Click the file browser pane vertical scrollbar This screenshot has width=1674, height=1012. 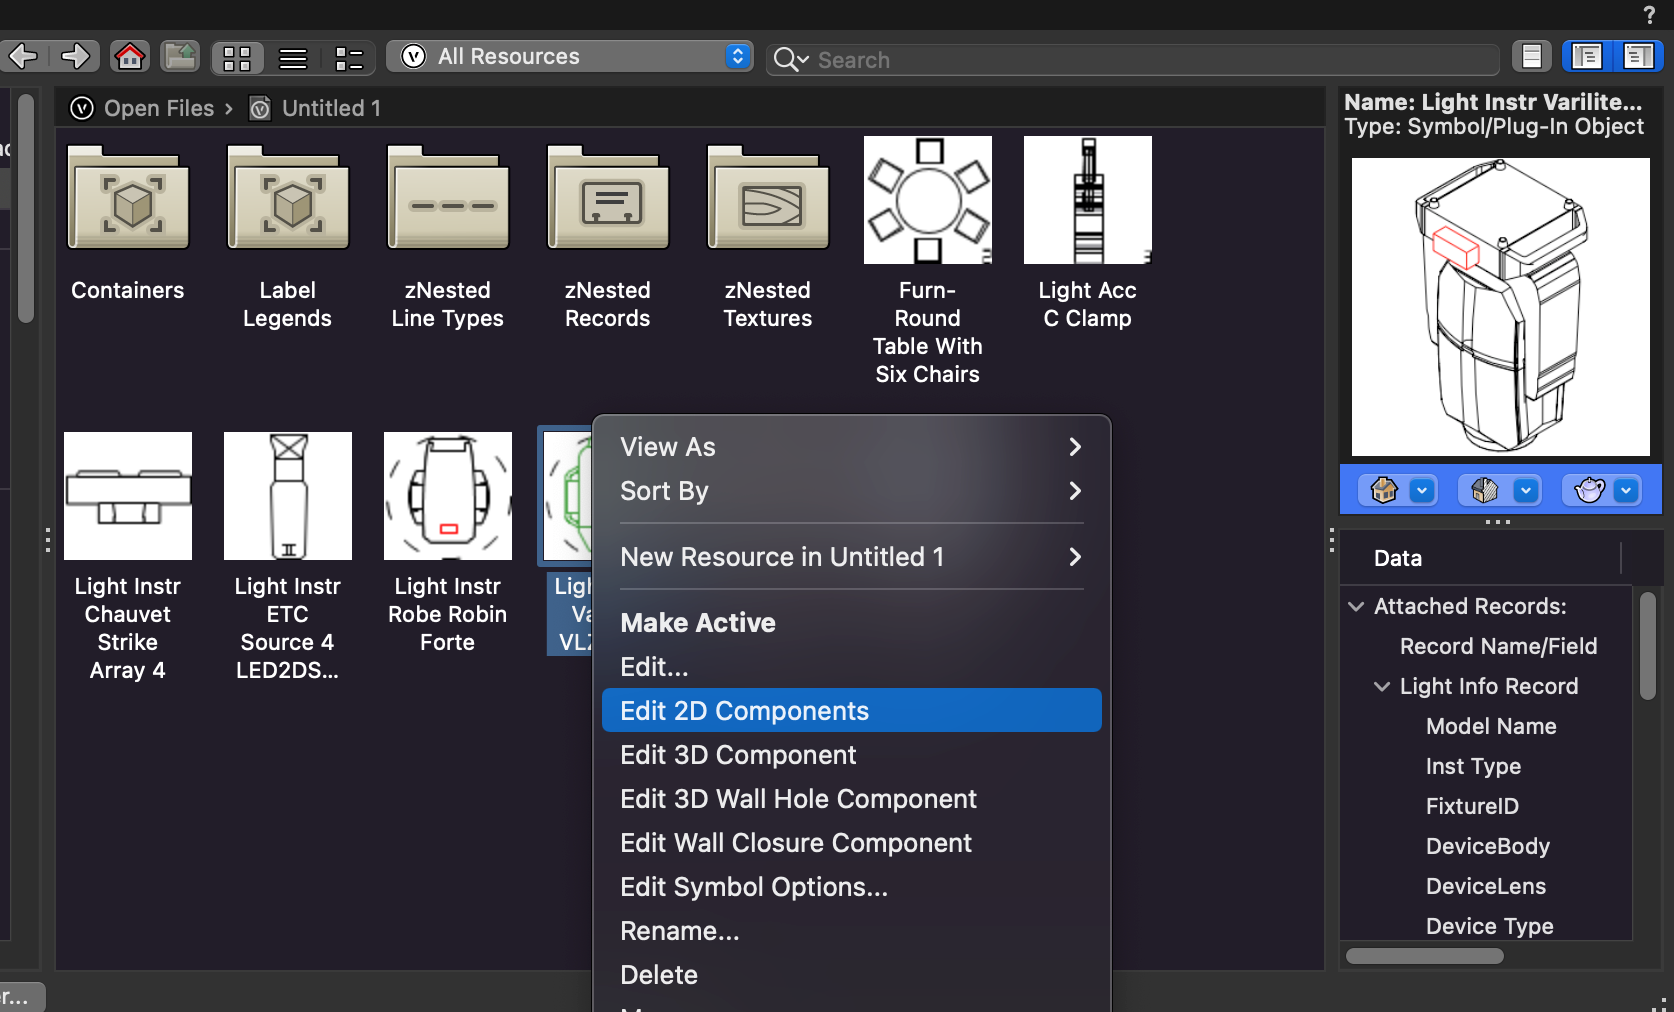26,208
